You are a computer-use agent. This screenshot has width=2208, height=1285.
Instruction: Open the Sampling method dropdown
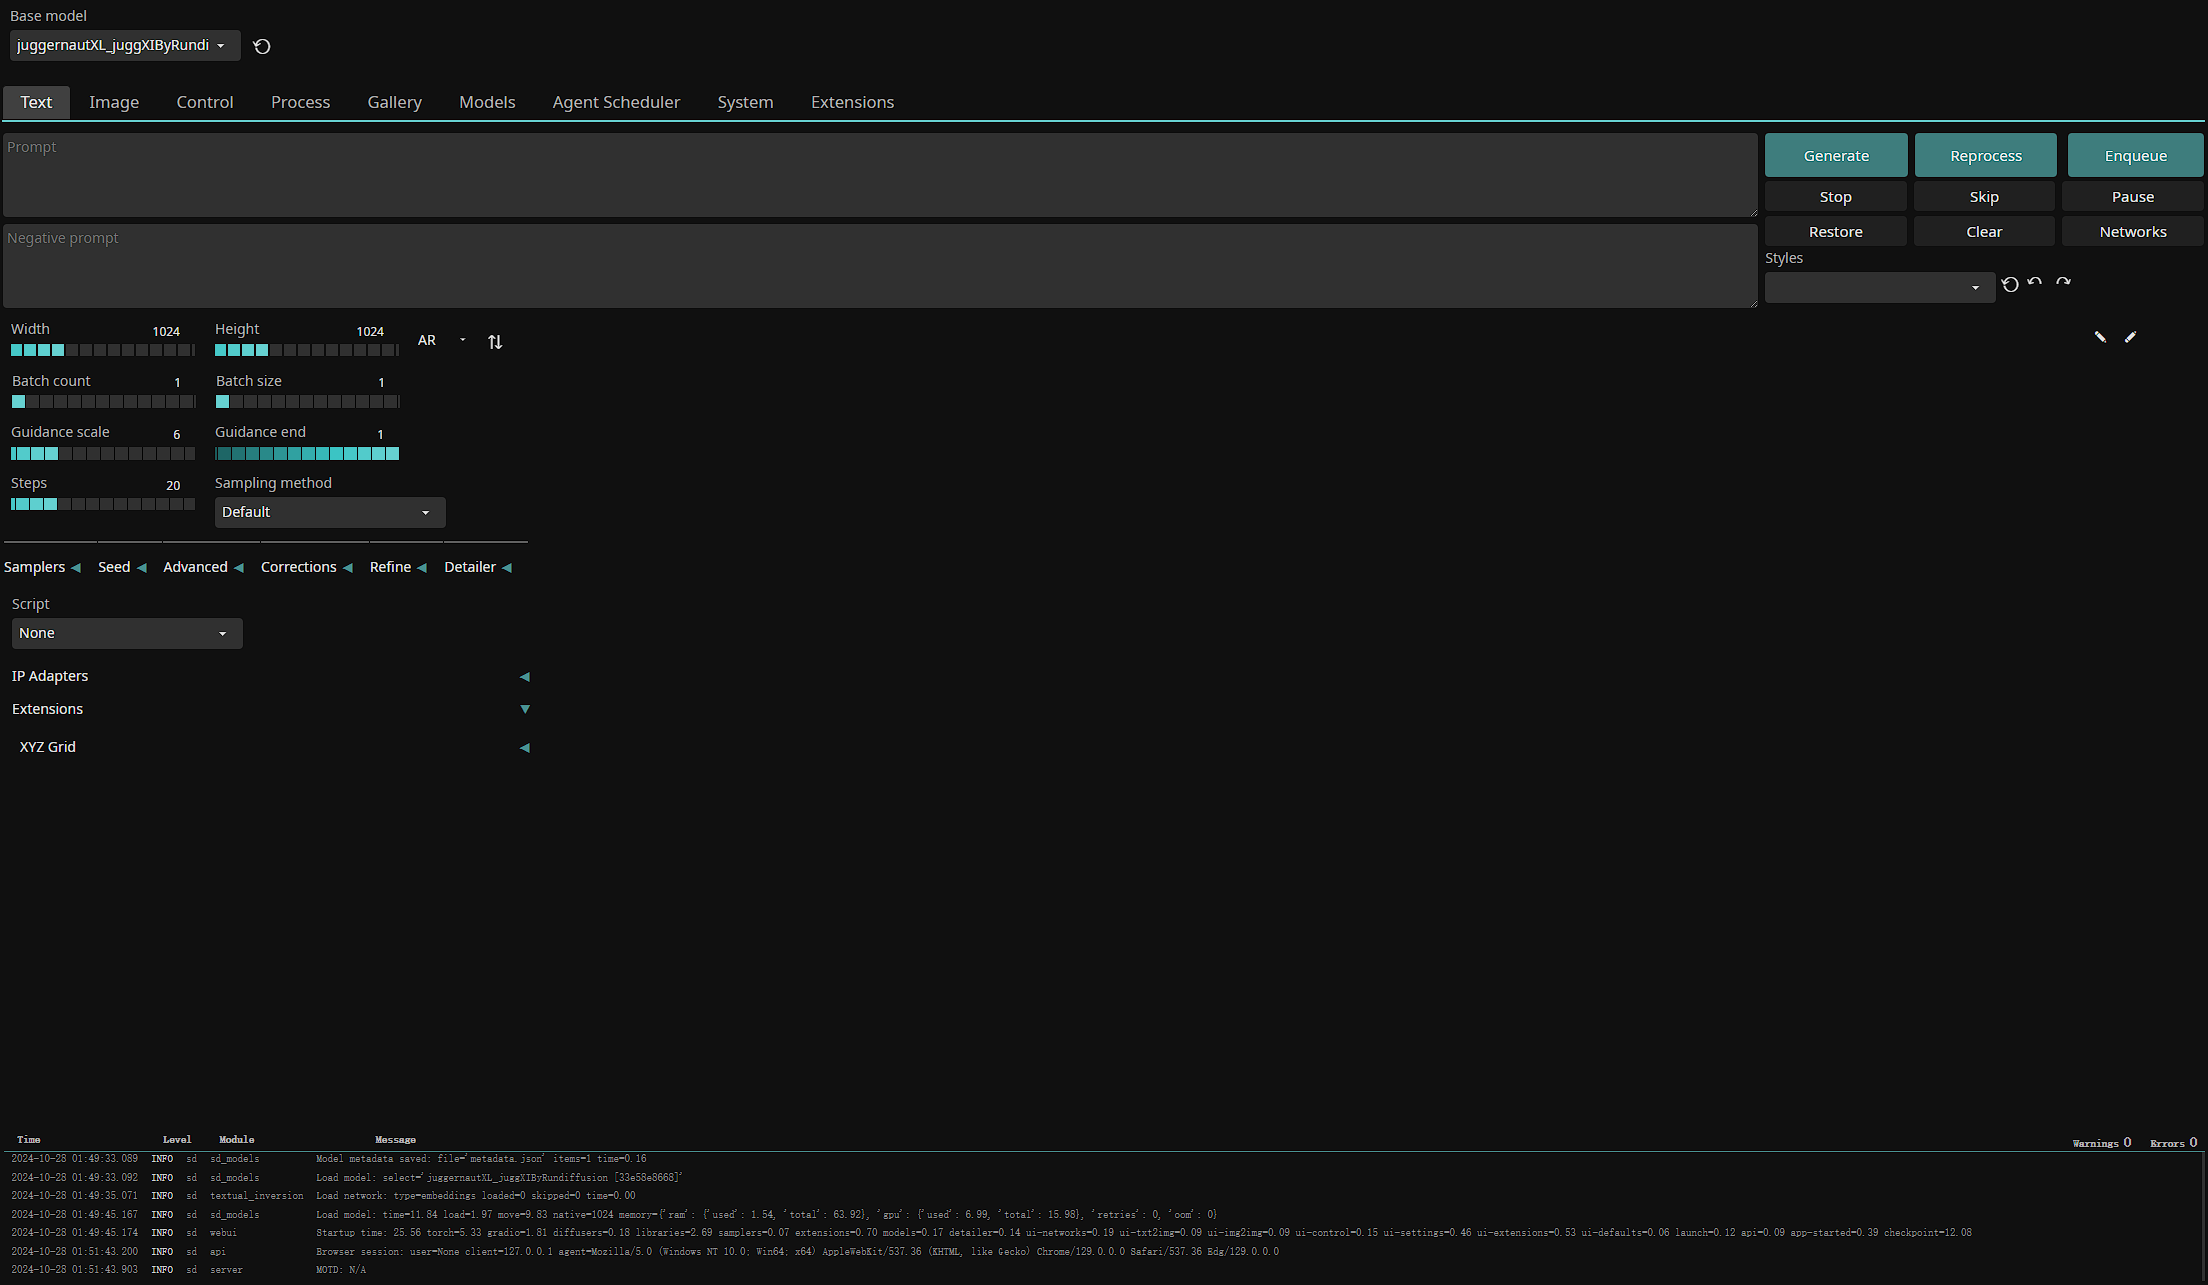point(329,512)
